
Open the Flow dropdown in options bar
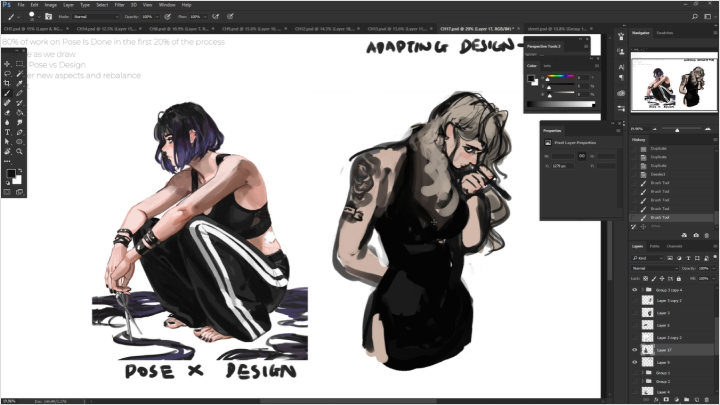click(205, 17)
